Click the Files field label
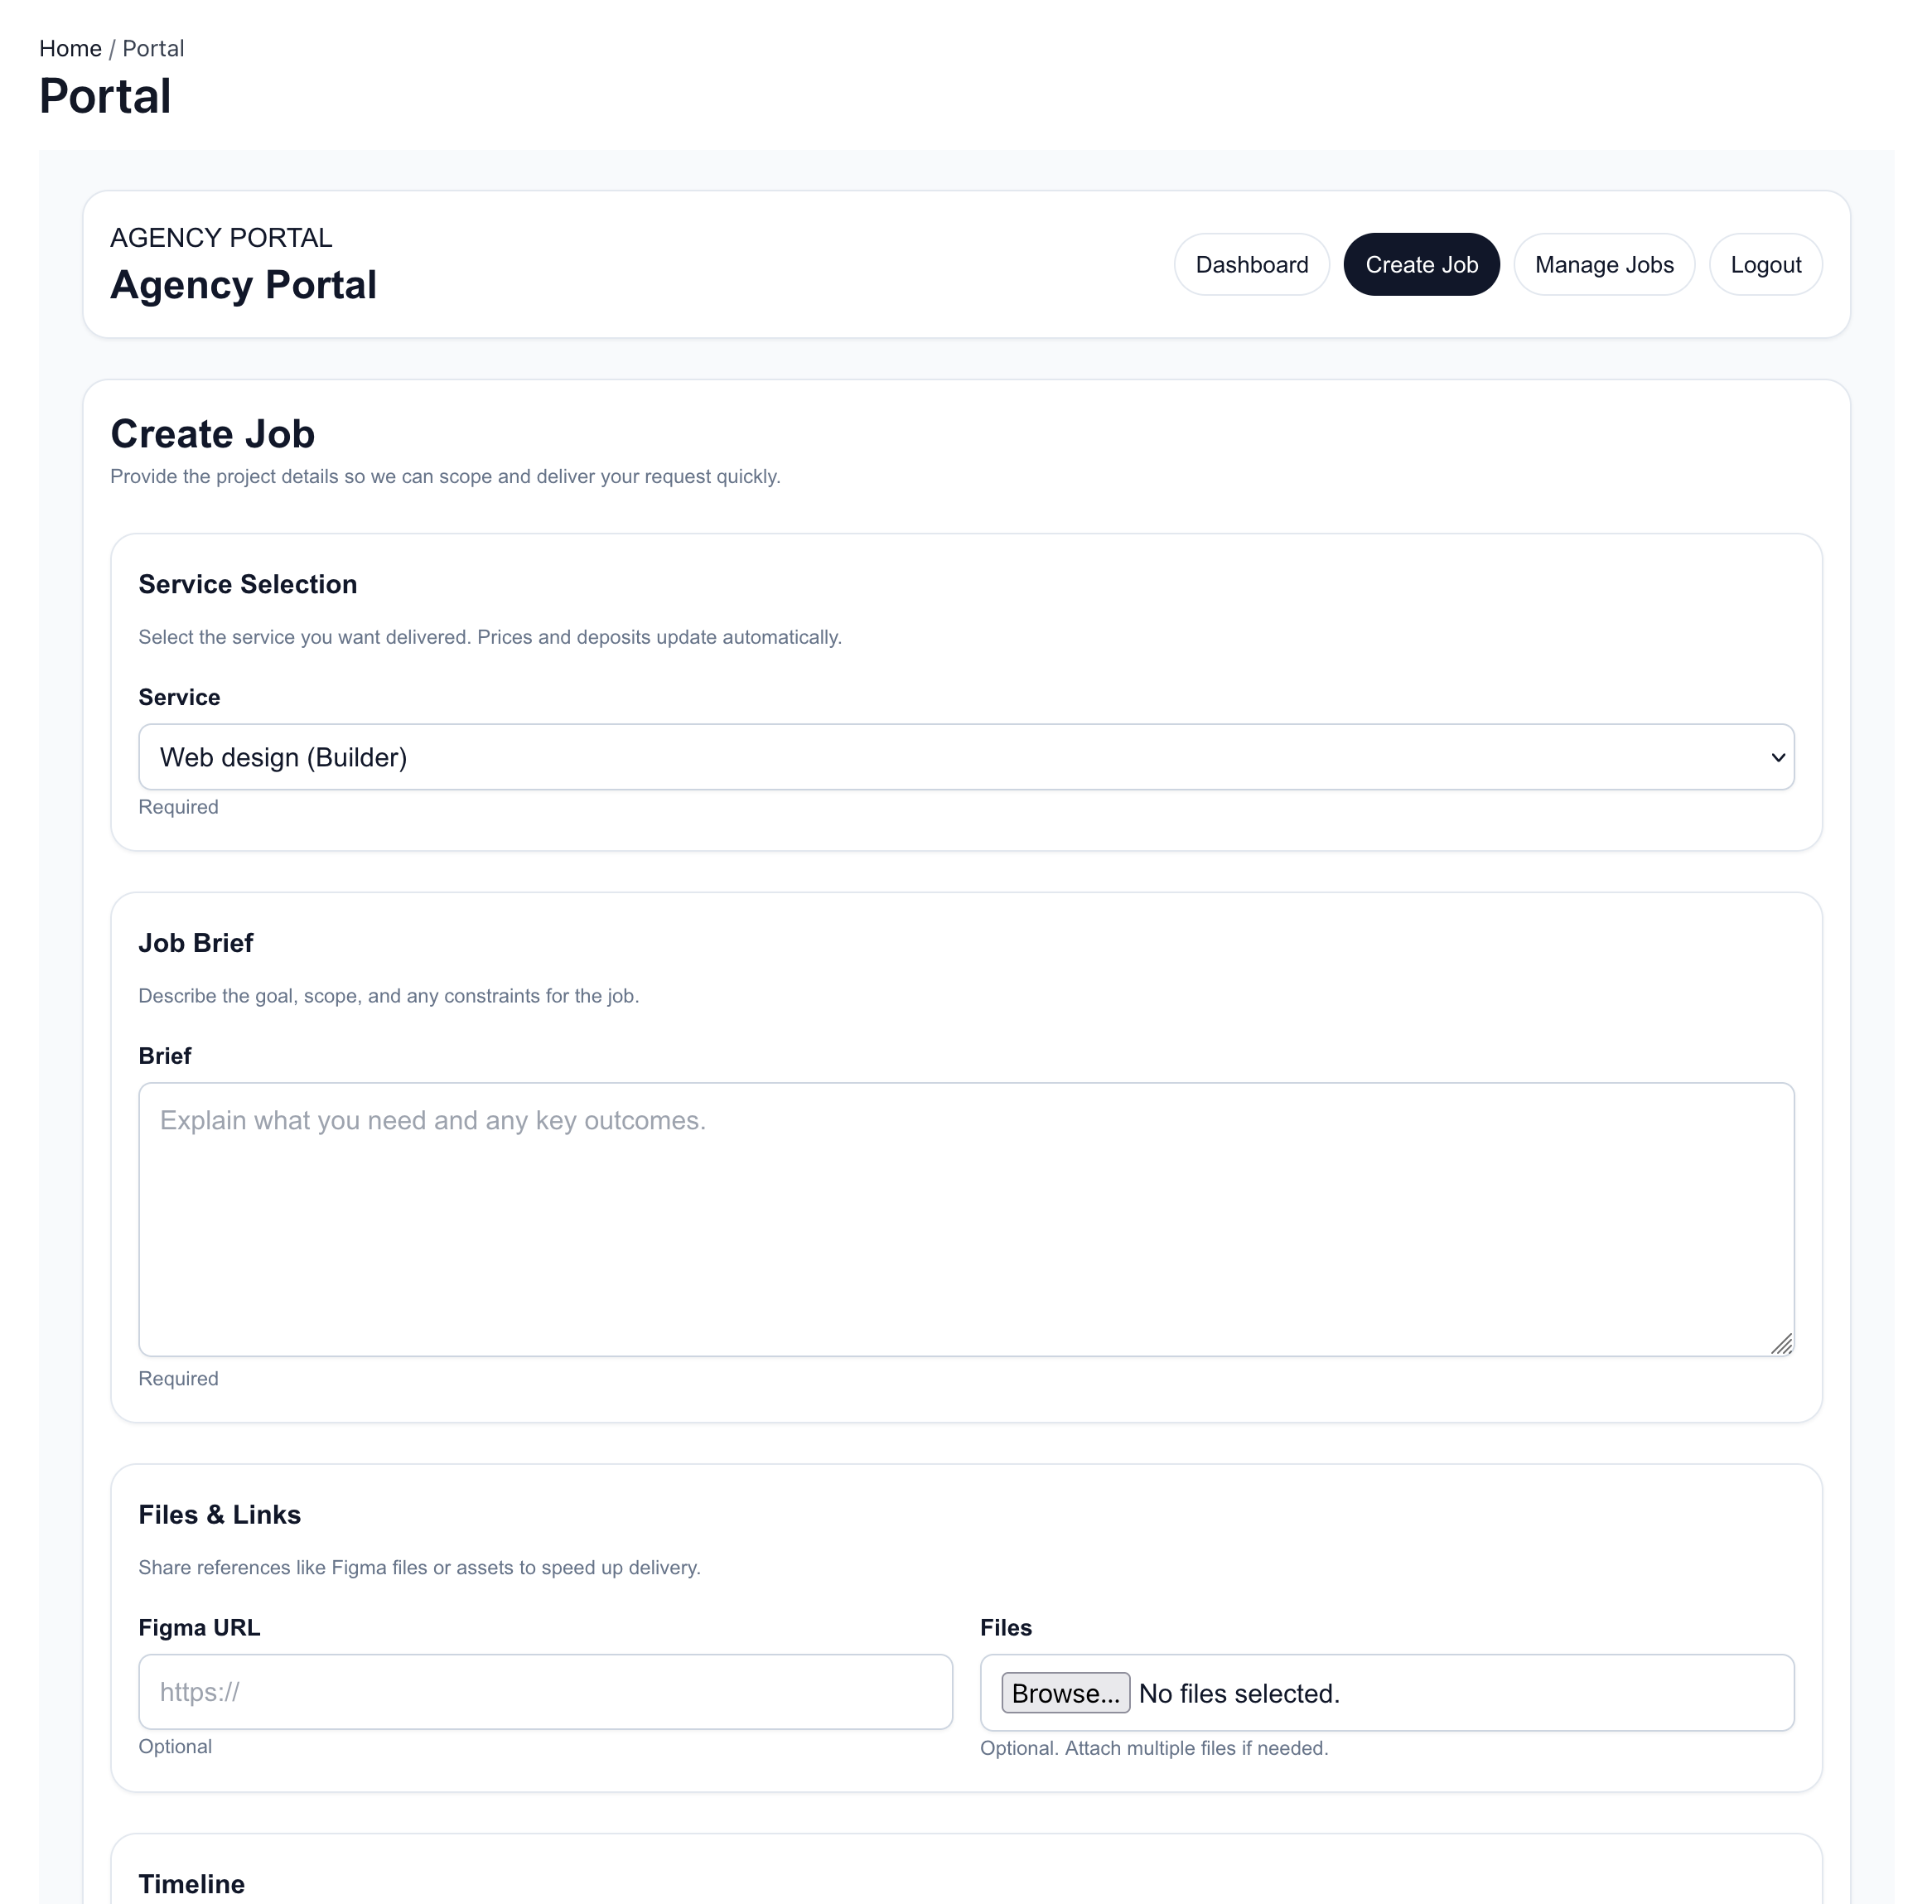 point(1005,1627)
